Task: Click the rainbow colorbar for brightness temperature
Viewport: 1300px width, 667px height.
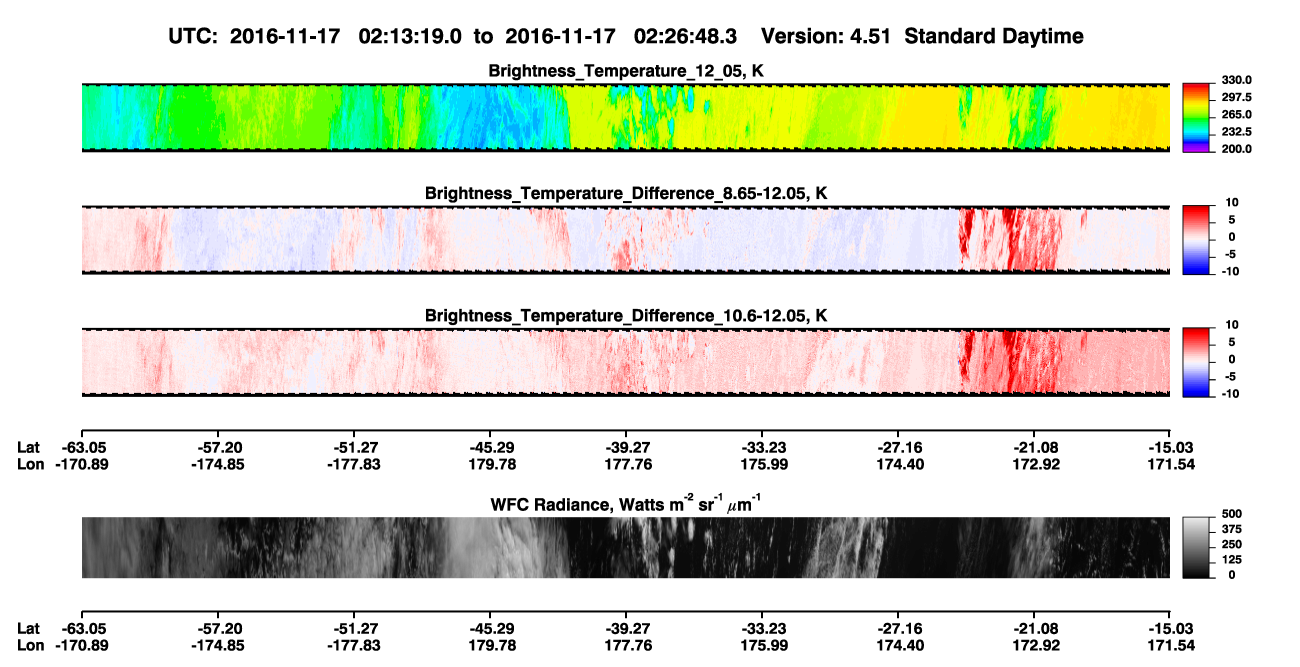Action: pyautogui.click(x=1196, y=117)
